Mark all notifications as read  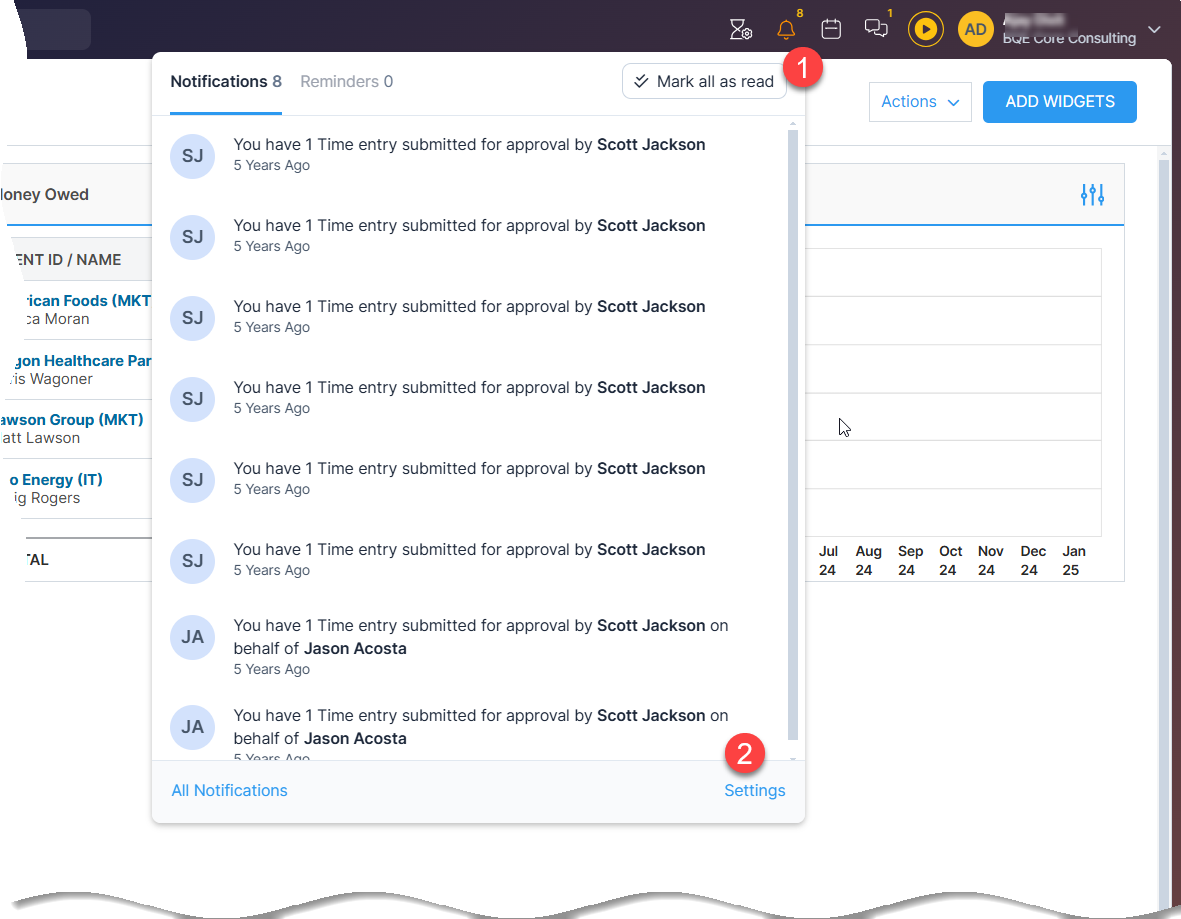click(x=704, y=81)
